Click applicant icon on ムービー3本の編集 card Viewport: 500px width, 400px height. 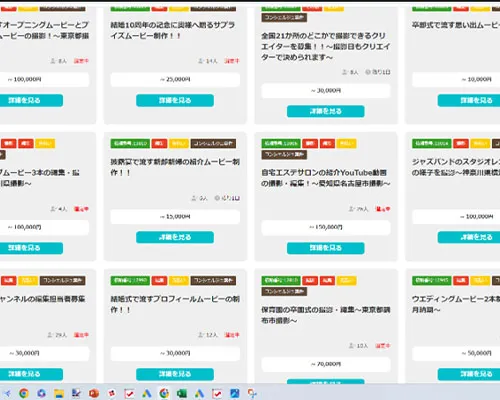pos(53,209)
